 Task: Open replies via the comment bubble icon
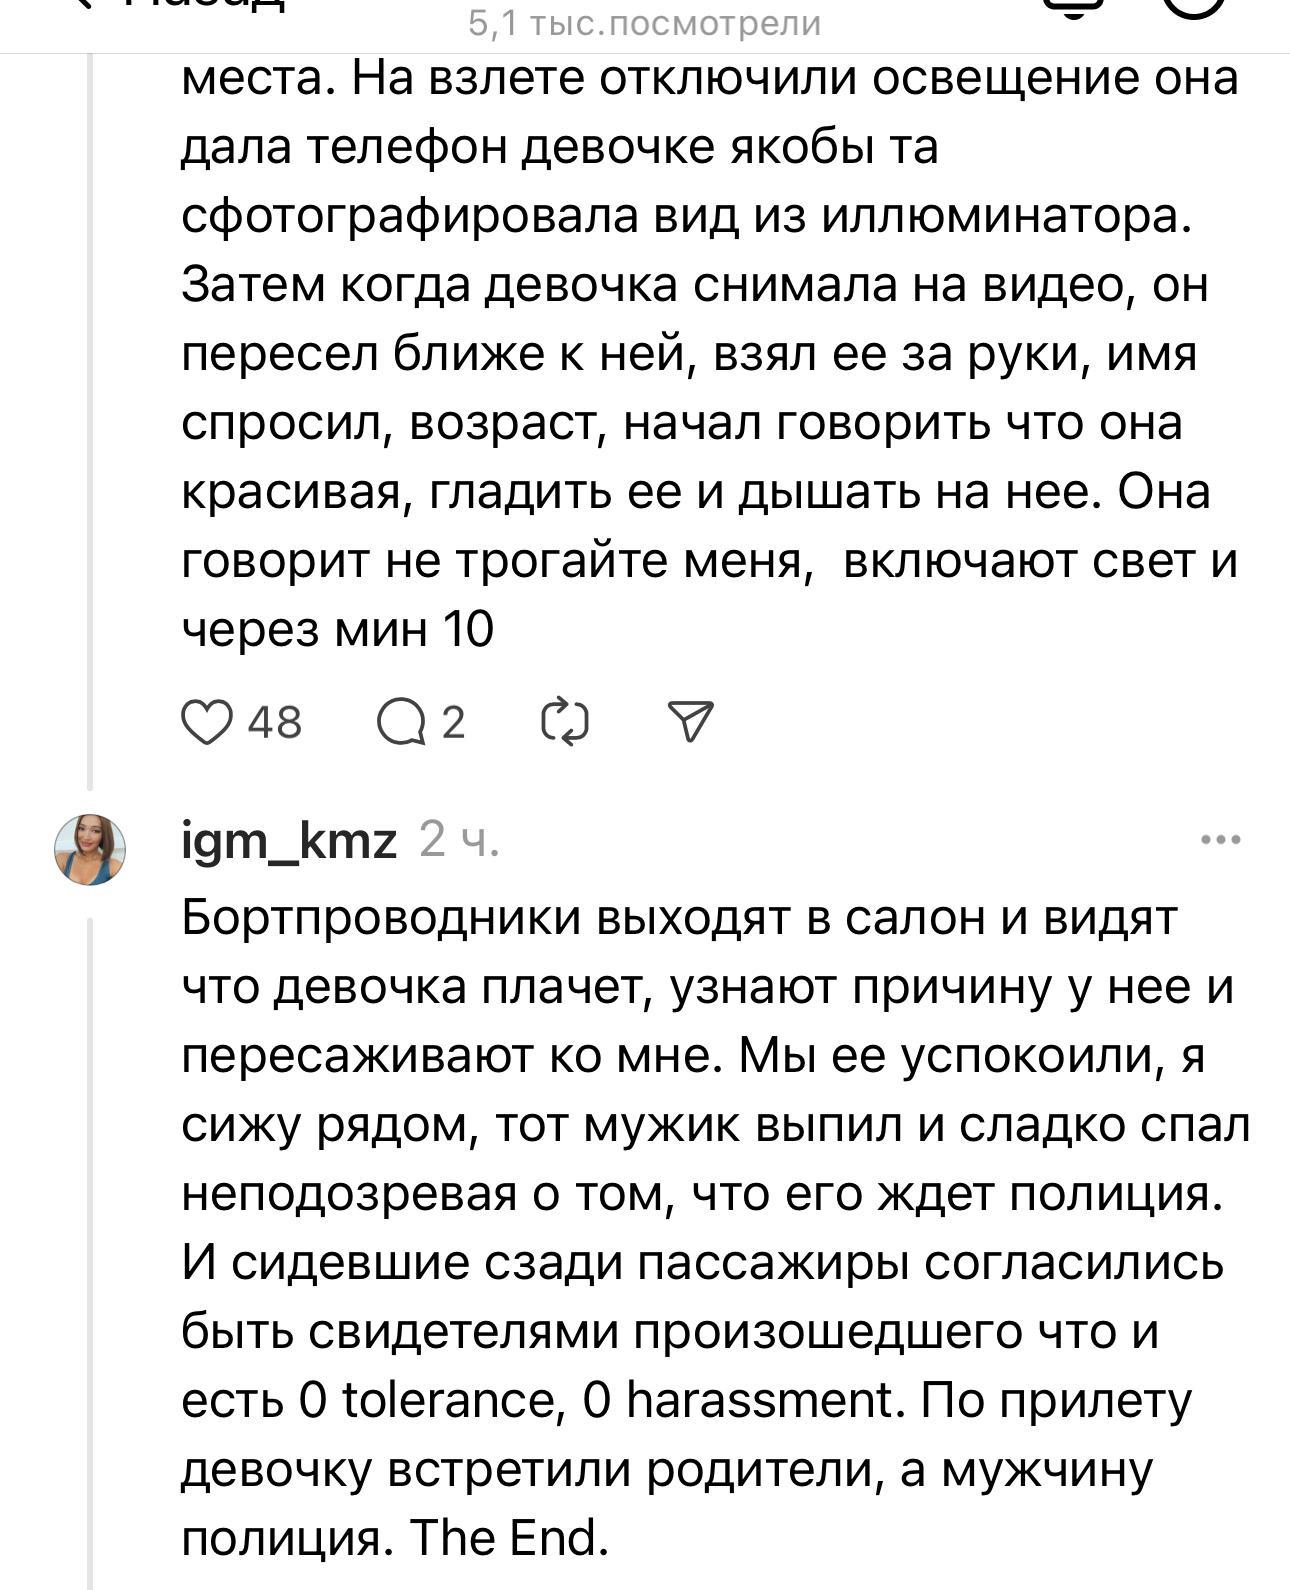pyautogui.click(x=401, y=722)
